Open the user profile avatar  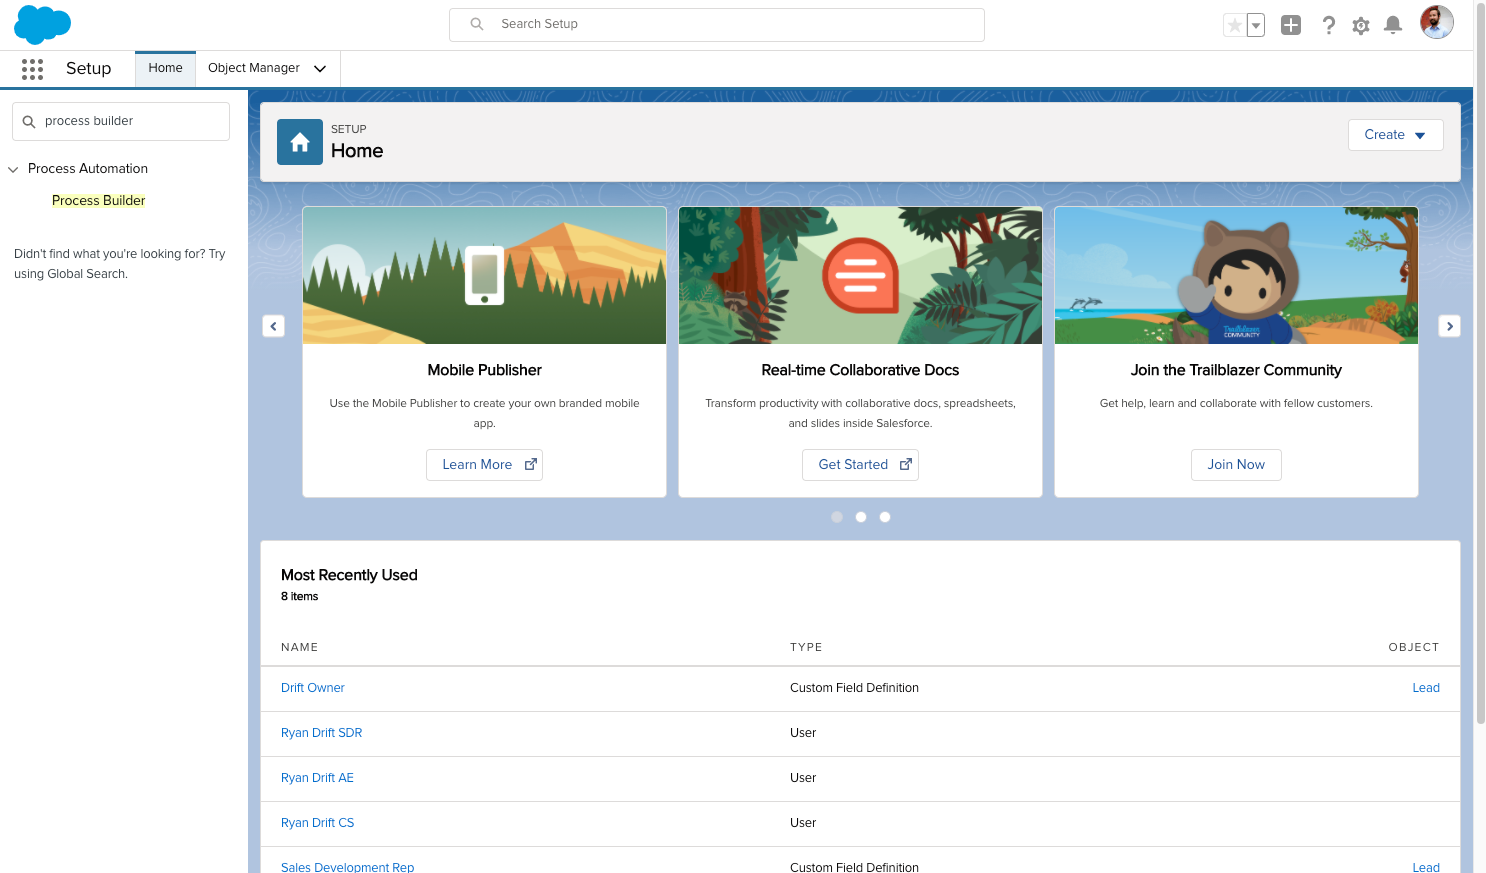pyautogui.click(x=1437, y=22)
